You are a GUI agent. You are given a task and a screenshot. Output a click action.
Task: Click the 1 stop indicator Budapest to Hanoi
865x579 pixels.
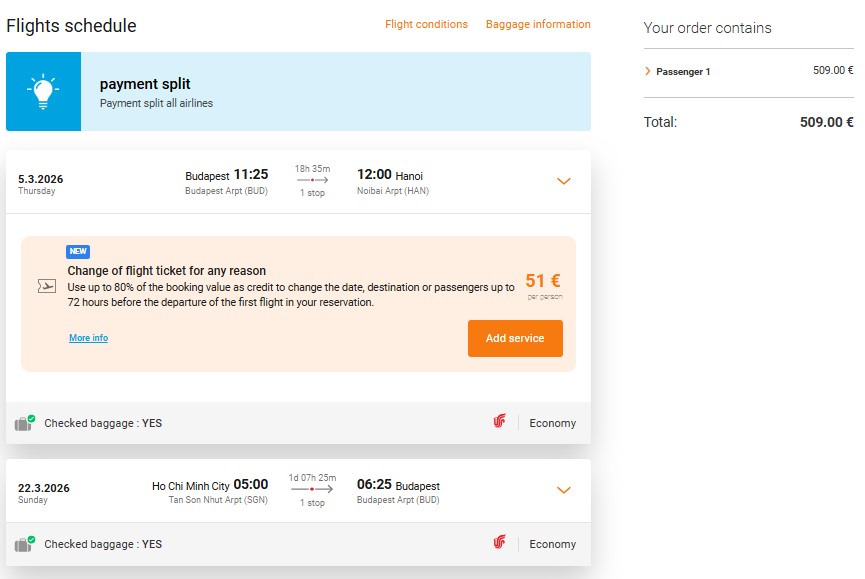[312, 192]
